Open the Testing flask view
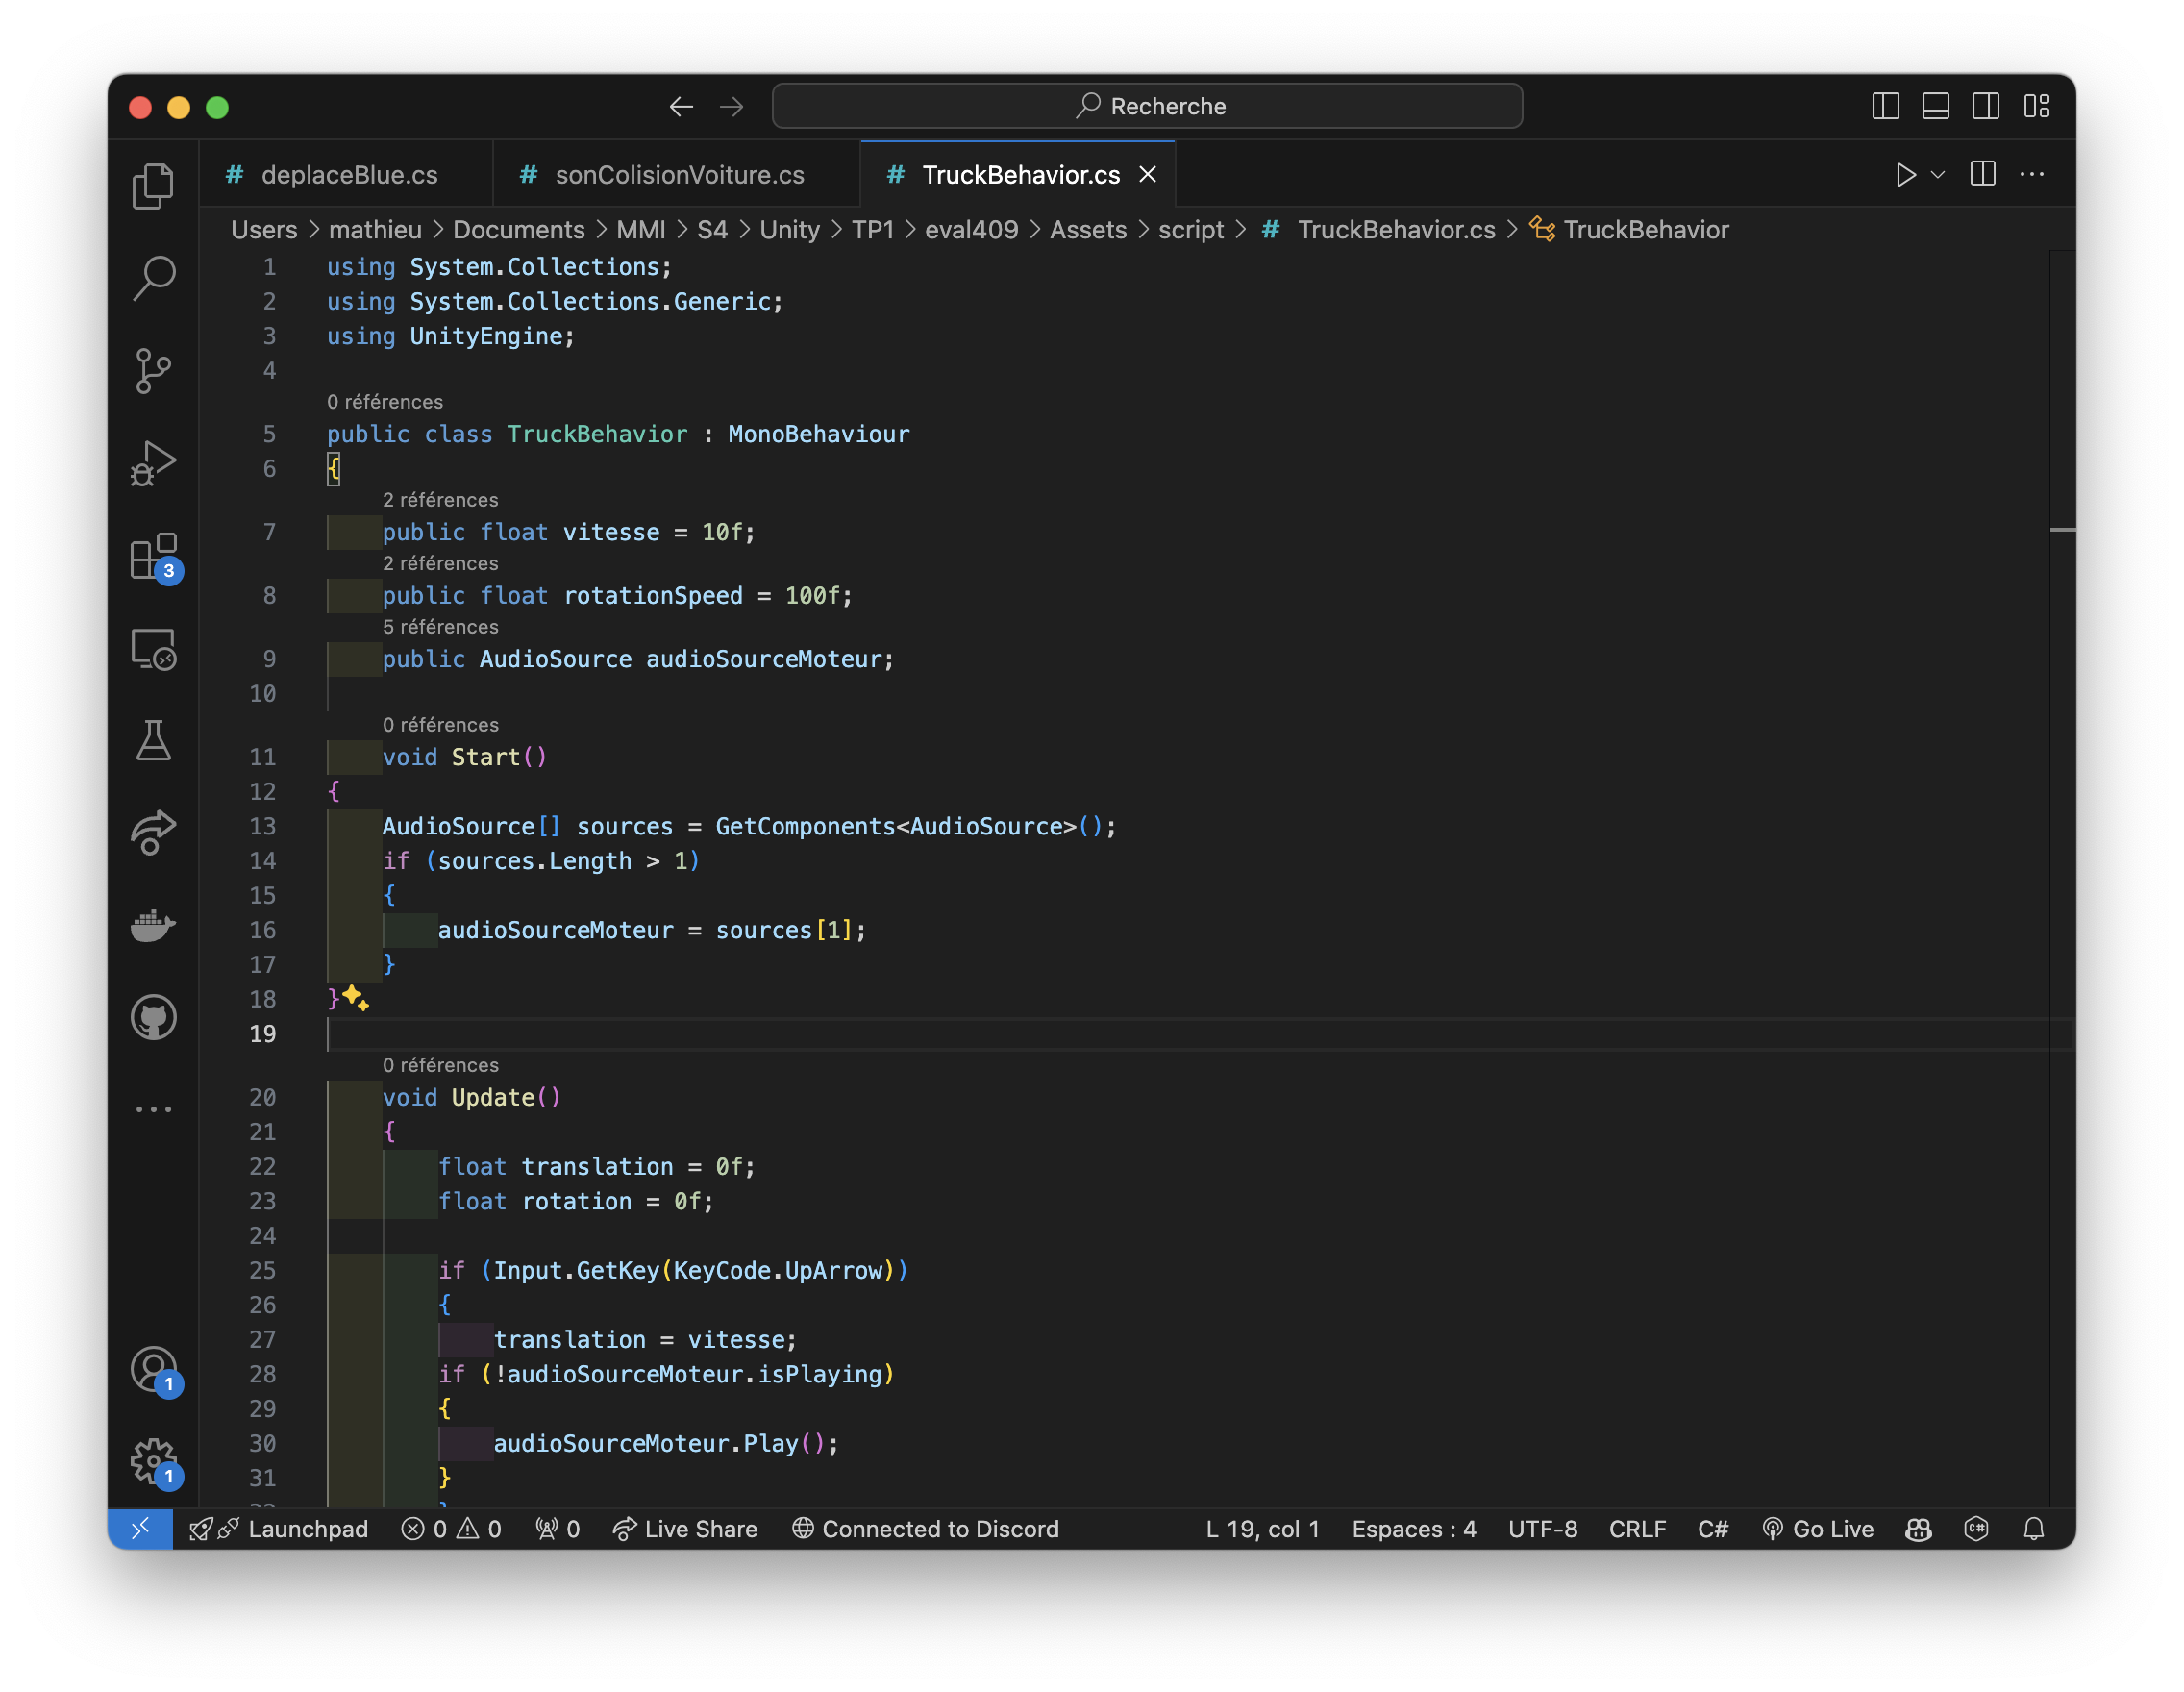Image resolution: width=2184 pixels, height=1692 pixels. click(x=153, y=741)
